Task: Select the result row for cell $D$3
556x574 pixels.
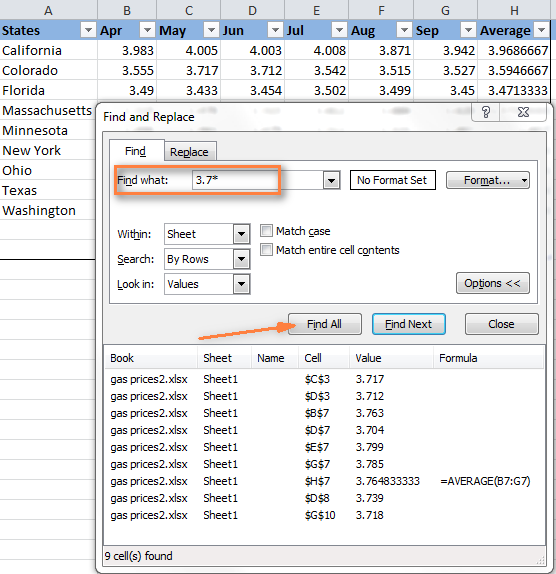Action: click(x=324, y=396)
